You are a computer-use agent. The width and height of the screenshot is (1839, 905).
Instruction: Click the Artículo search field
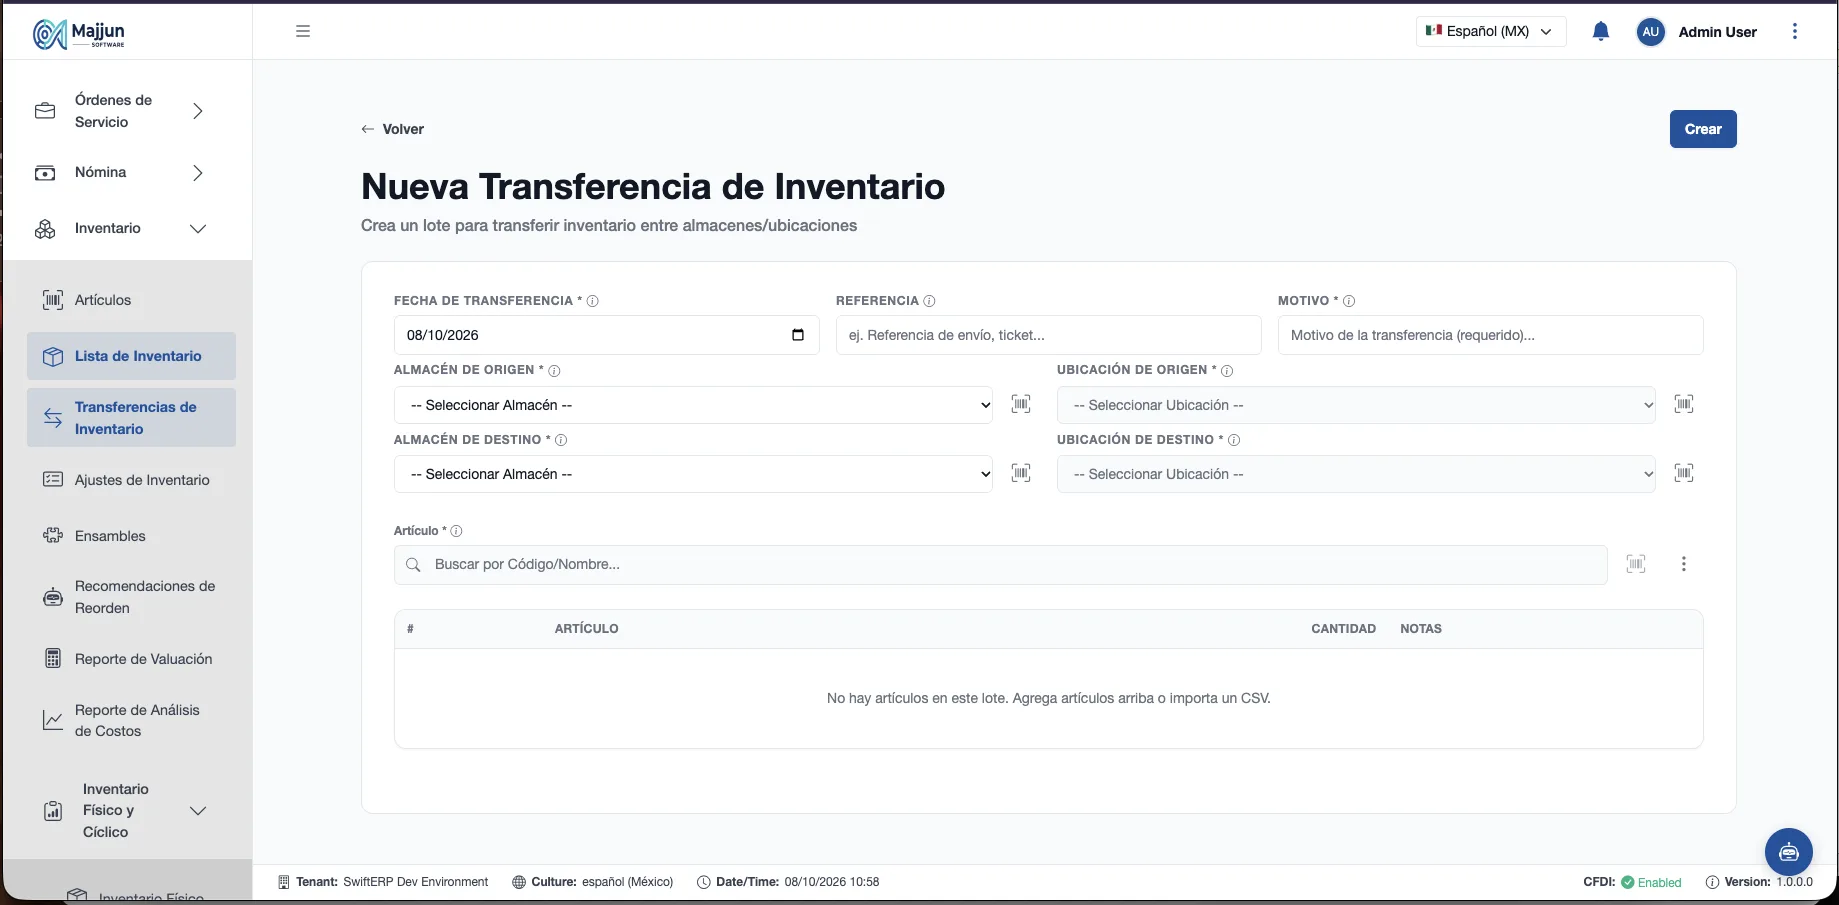point(1000,565)
